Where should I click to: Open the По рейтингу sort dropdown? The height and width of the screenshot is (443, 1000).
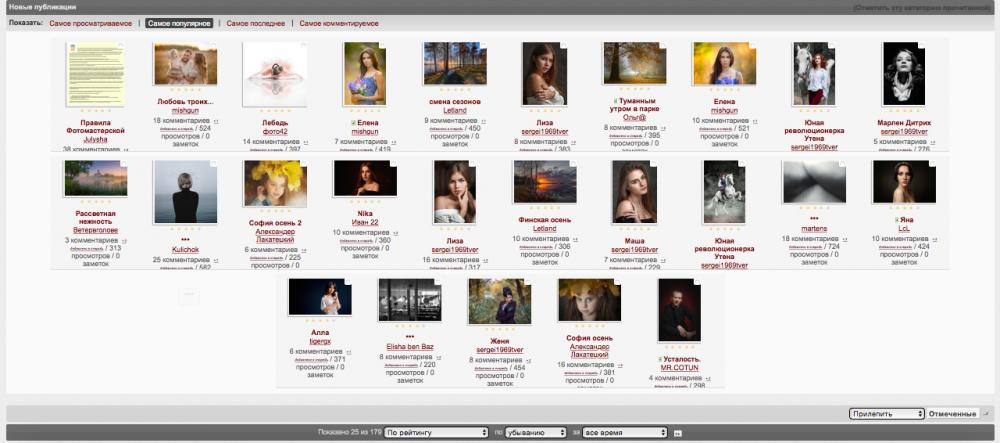point(436,433)
